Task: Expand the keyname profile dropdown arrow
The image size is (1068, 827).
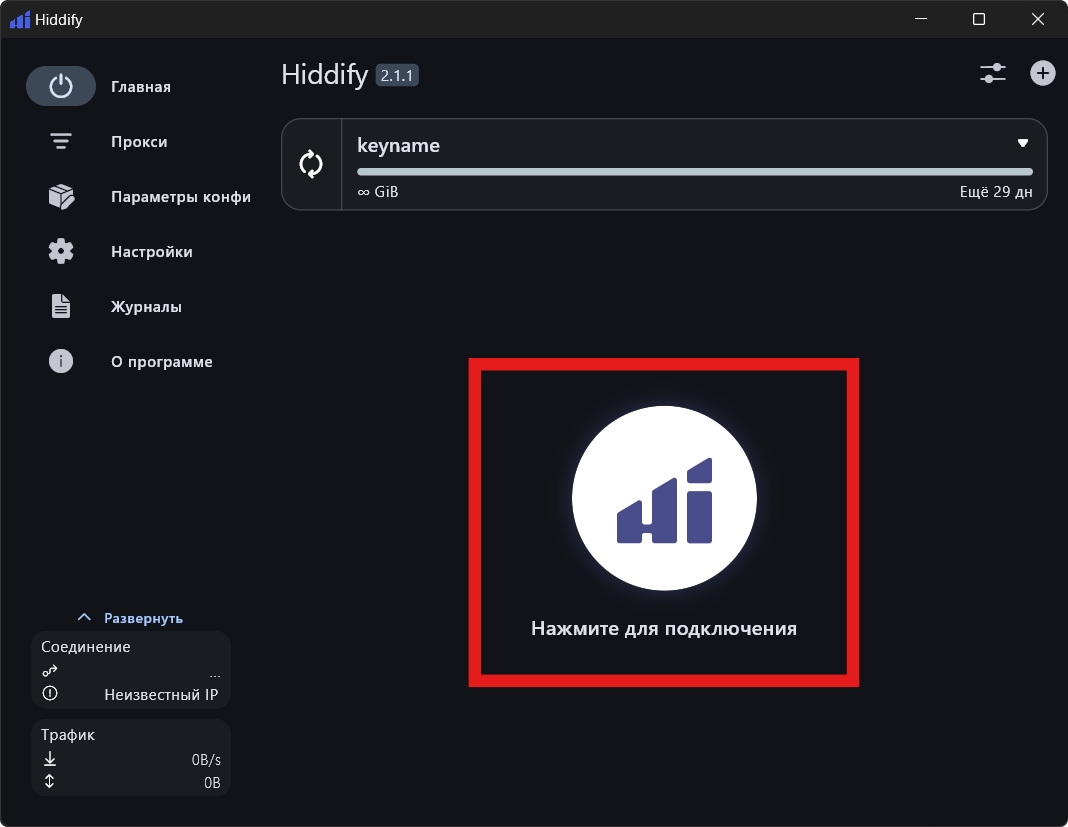Action: point(1023,144)
